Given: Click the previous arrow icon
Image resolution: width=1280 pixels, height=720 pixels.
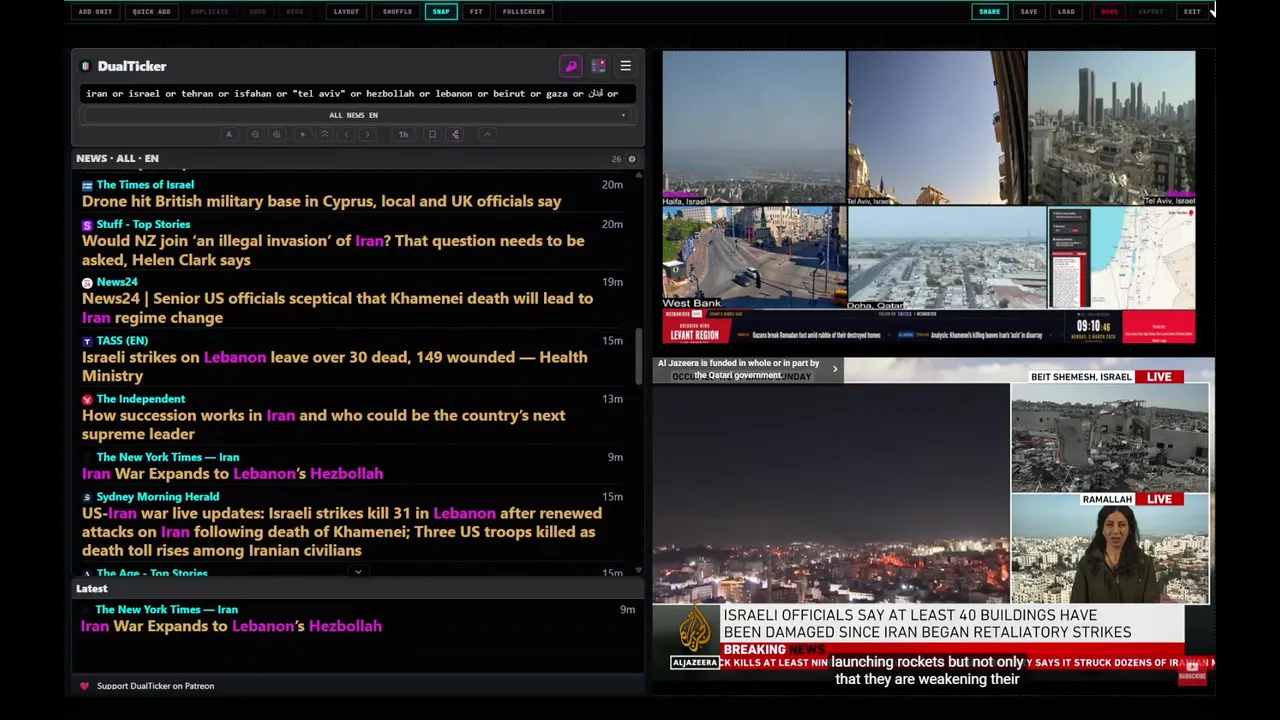Looking at the screenshot, I should [x=346, y=134].
